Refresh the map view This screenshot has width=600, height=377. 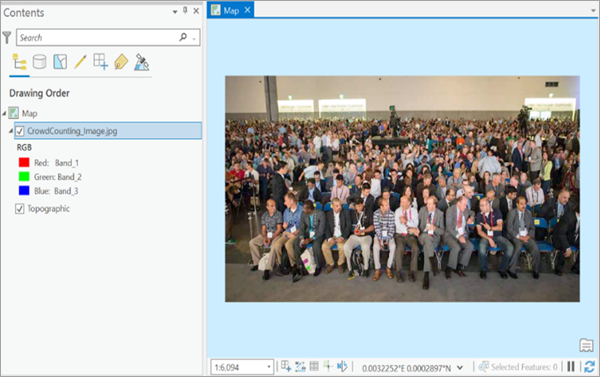point(589,367)
